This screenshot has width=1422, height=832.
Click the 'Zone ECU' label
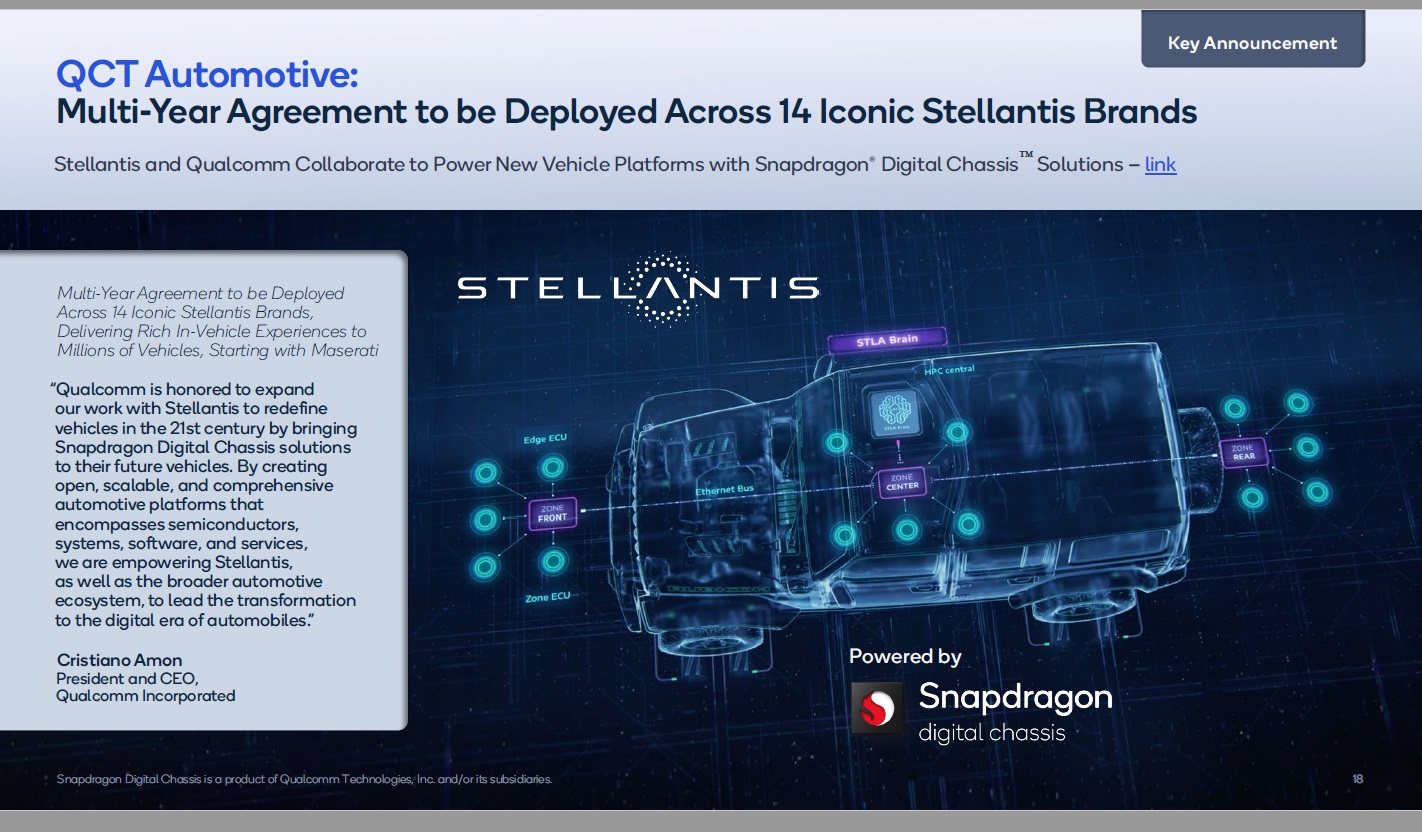click(548, 597)
